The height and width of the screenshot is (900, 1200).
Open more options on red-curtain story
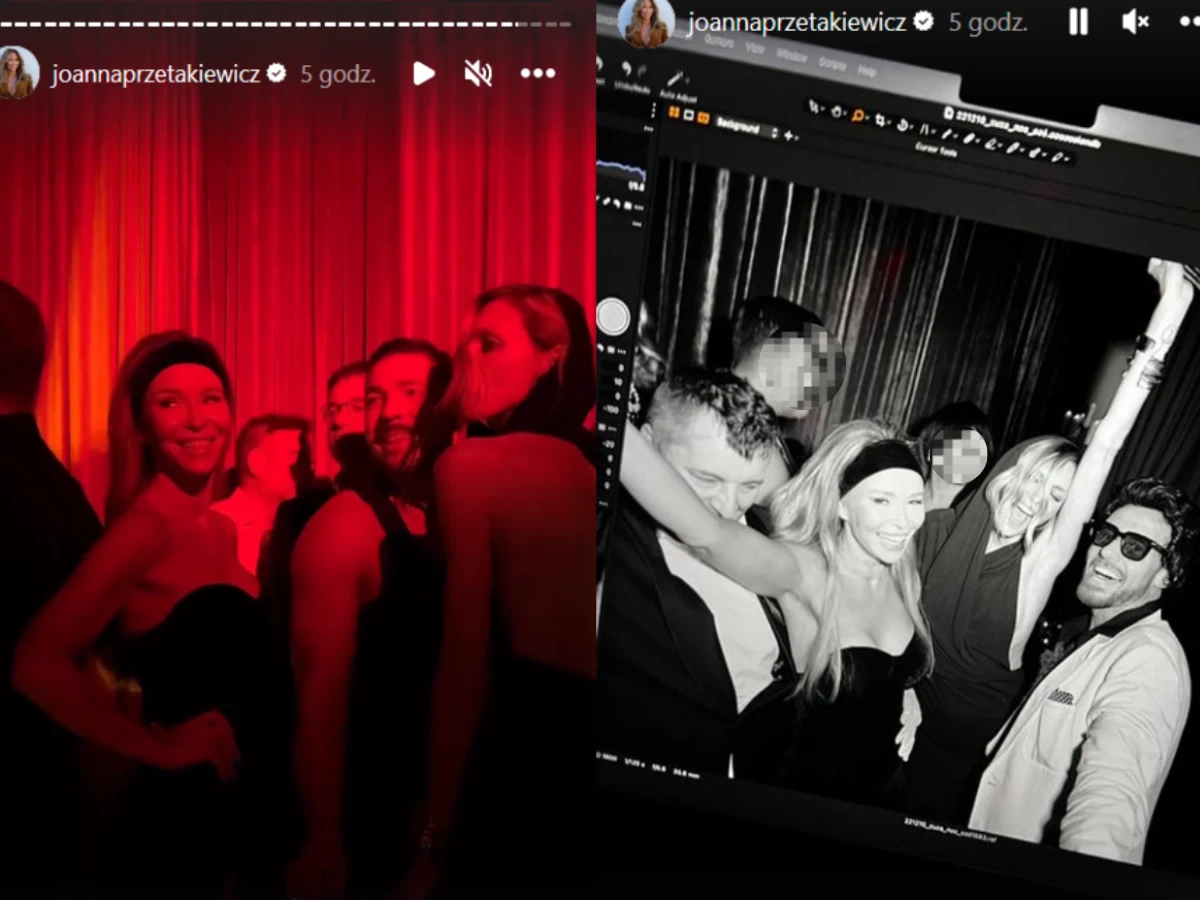tap(537, 73)
